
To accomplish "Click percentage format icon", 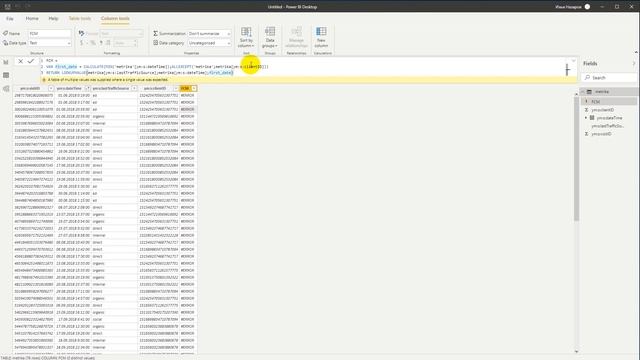I will point(93,43).
